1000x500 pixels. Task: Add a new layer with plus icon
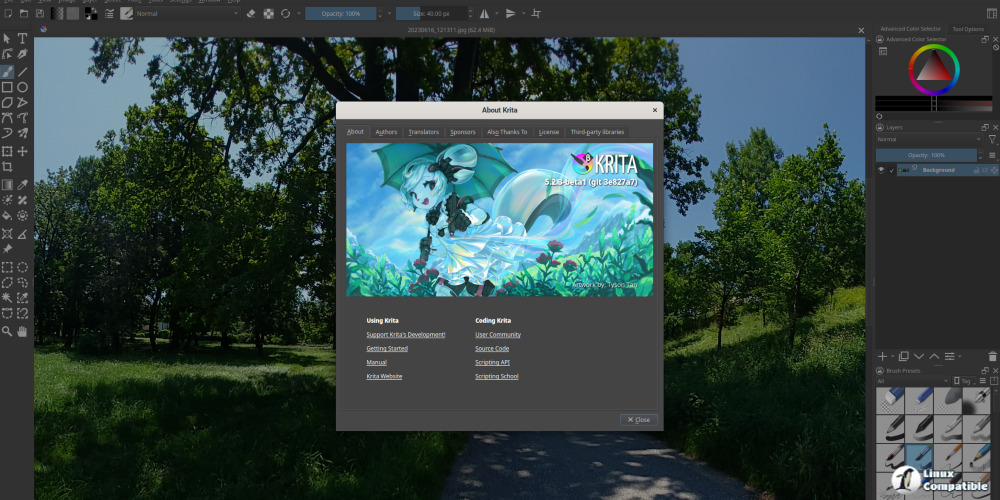[882, 356]
